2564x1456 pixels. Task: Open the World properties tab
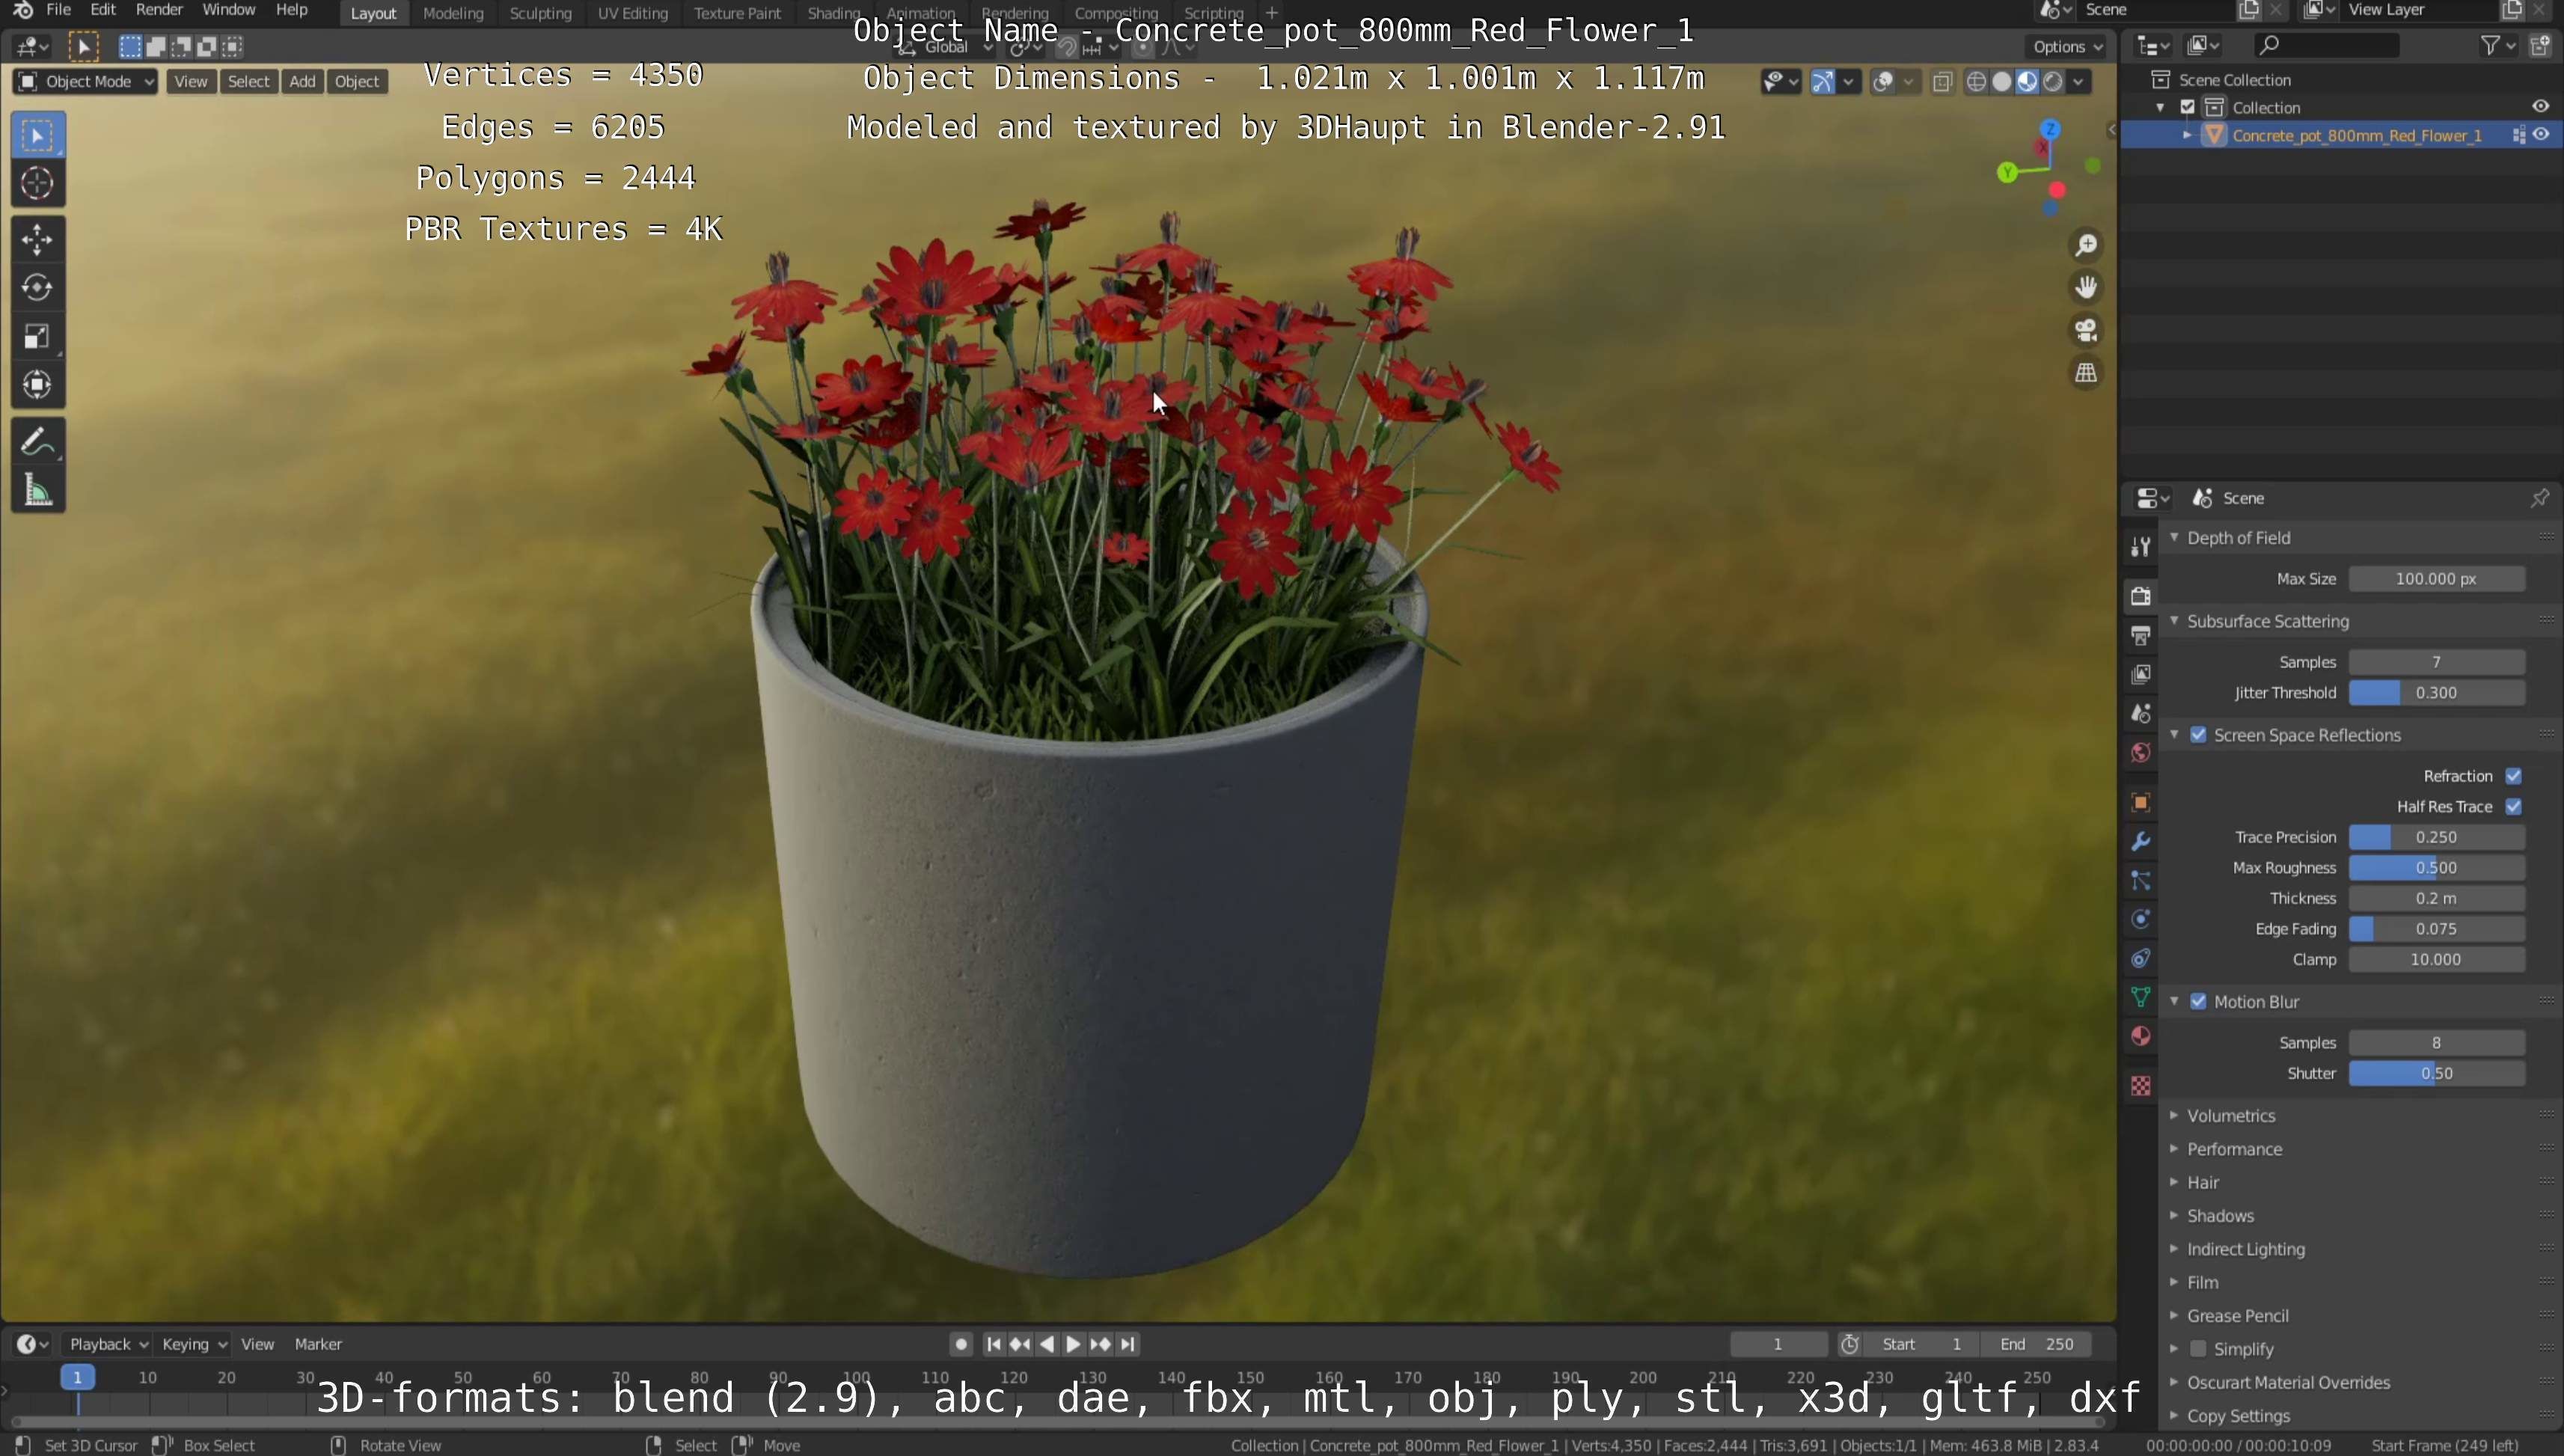(x=2140, y=752)
